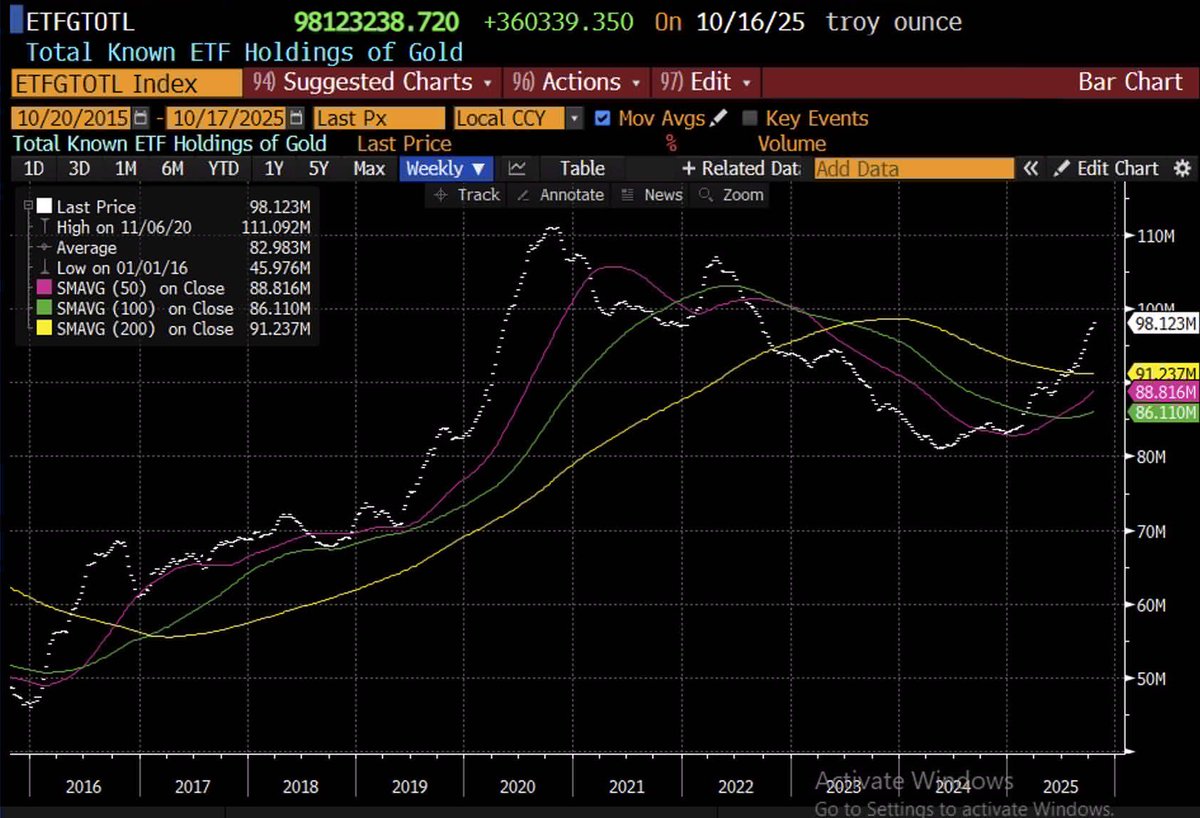Select the 3D range tab
This screenshot has height=818, width=1200.
click(79, 169)
